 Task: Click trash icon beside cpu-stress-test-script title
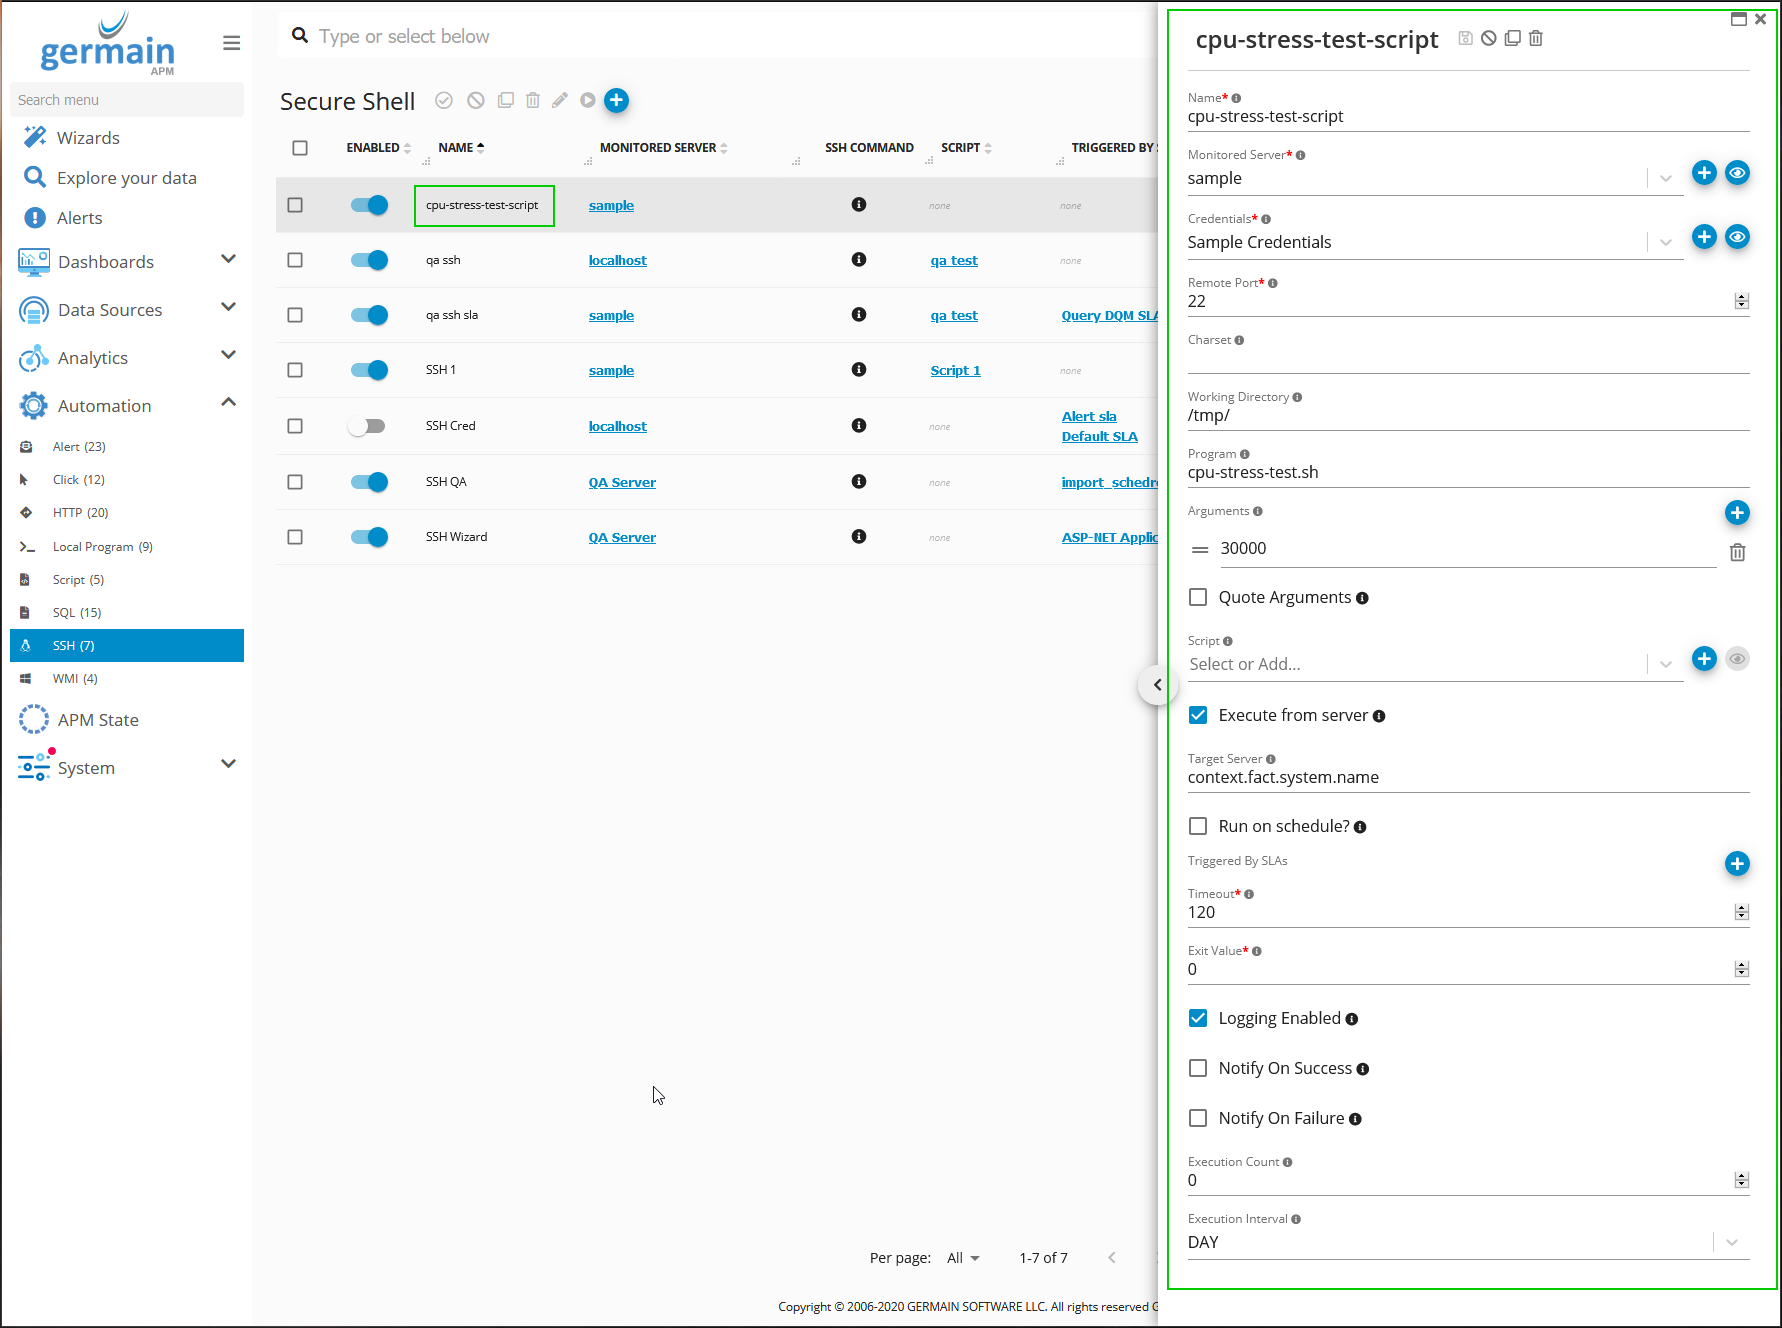(1536, 38)
